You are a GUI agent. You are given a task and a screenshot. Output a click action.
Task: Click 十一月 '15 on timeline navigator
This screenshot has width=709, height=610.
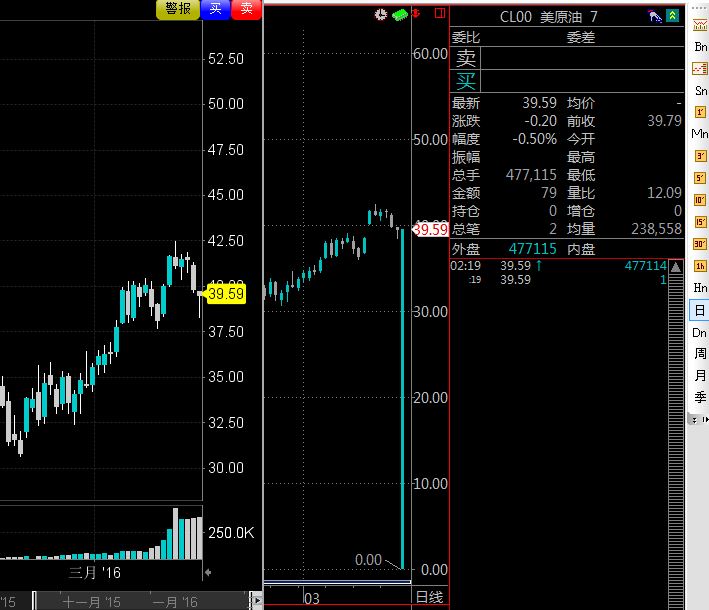91,602
